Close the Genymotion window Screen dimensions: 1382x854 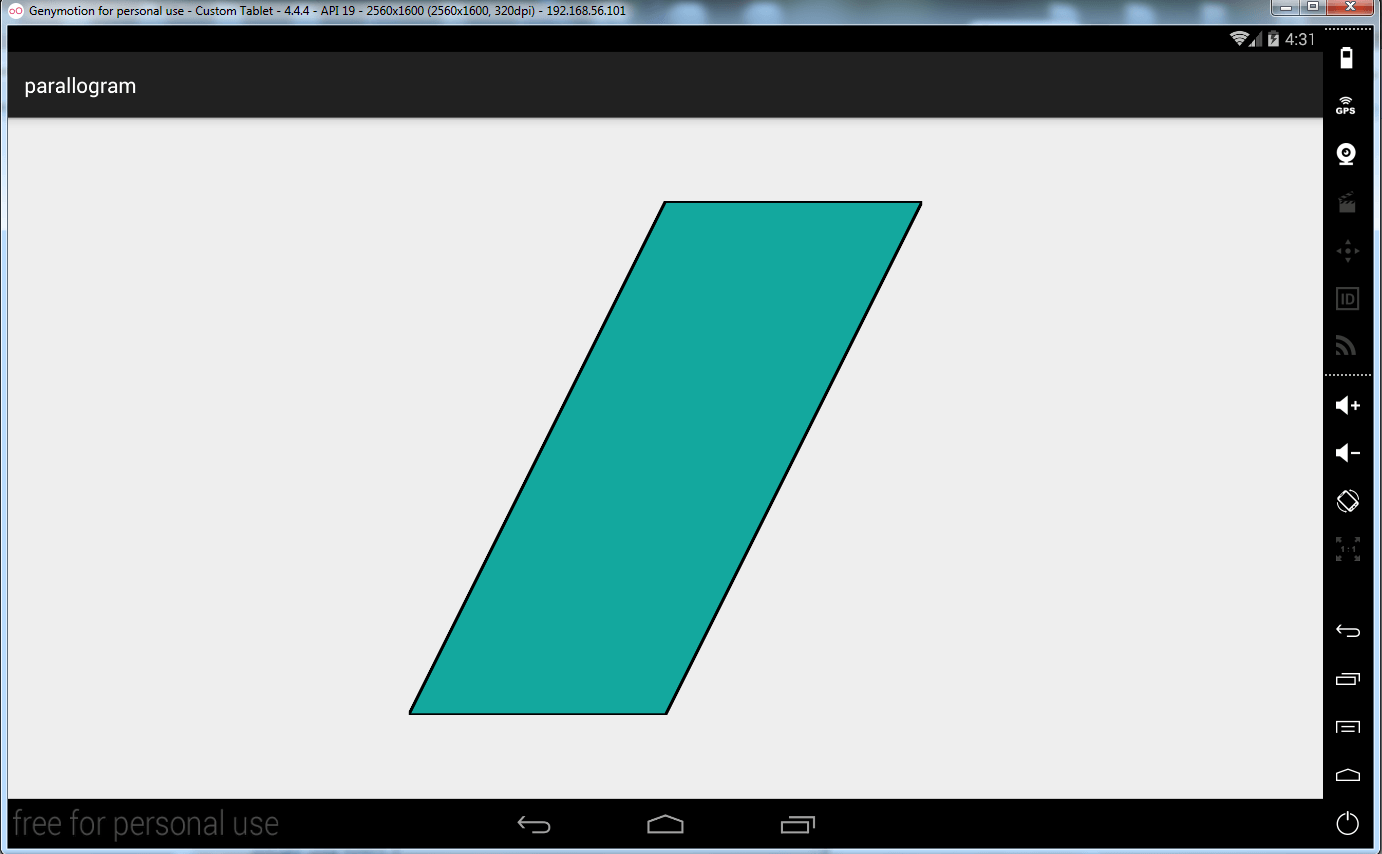point(1350,8)
